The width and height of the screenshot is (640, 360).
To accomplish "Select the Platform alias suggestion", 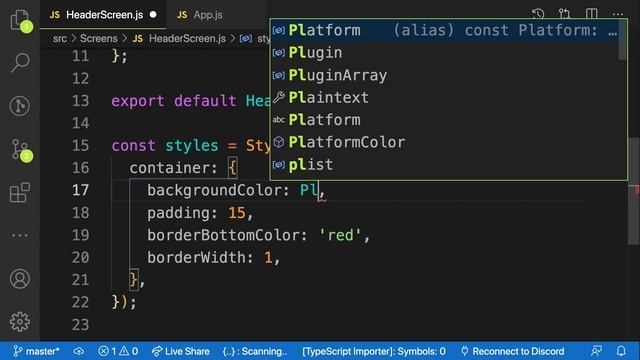I will point(445,30).
